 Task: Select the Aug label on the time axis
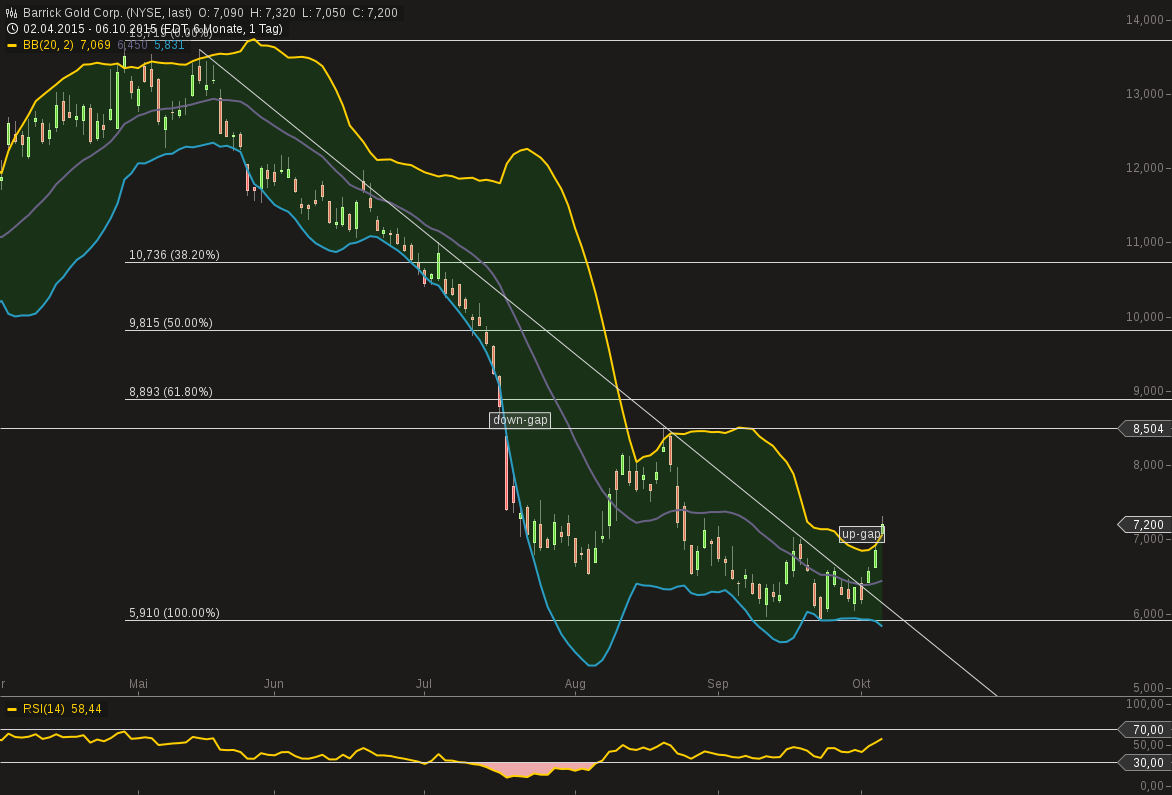tap(575, 684)
